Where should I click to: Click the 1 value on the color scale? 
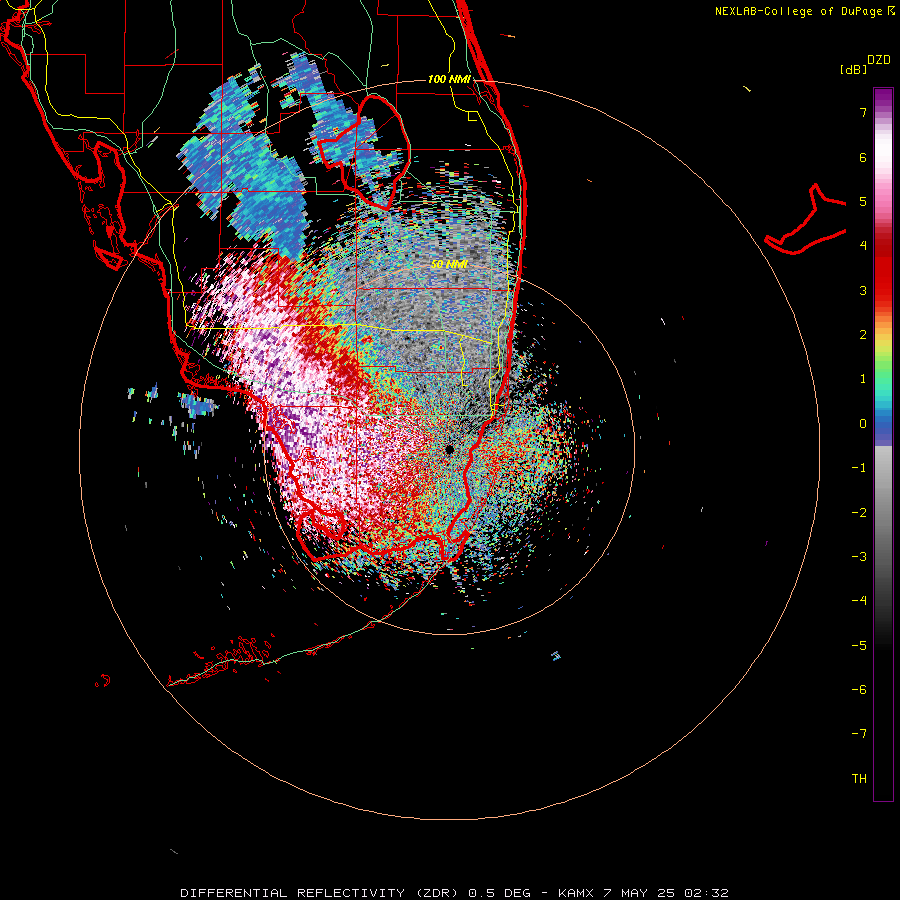tap(863, 379)
